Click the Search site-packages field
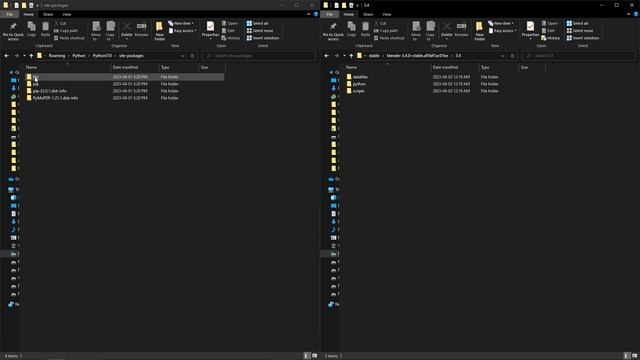The image size is (640, 360). [259, 56]
